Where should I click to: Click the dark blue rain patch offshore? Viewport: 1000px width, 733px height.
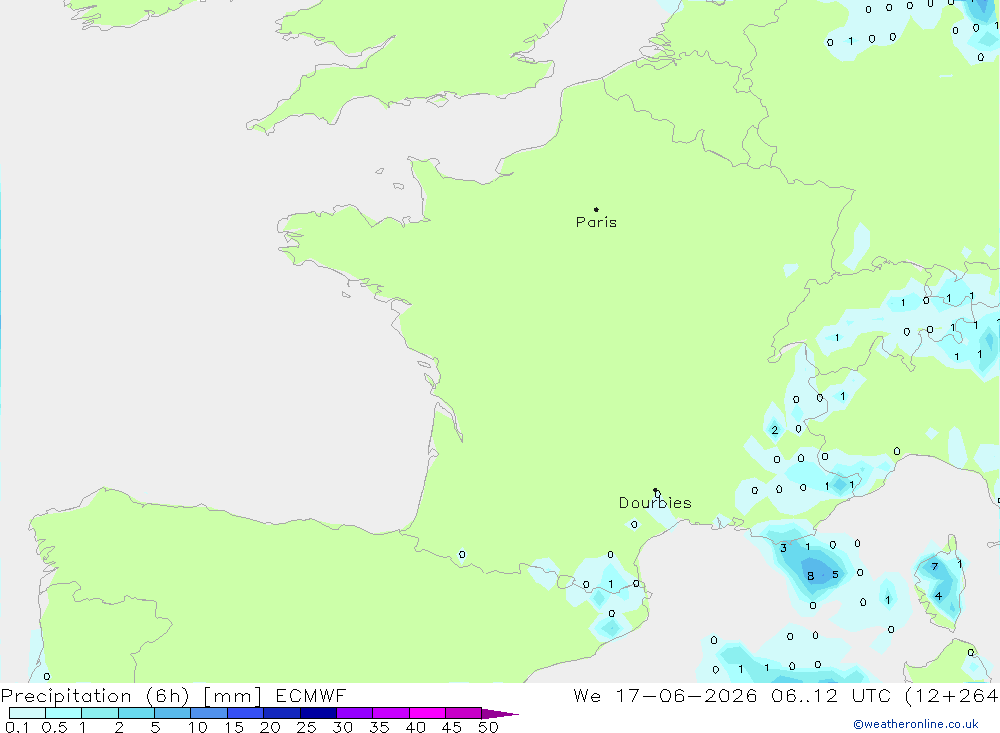click(820, 571)
